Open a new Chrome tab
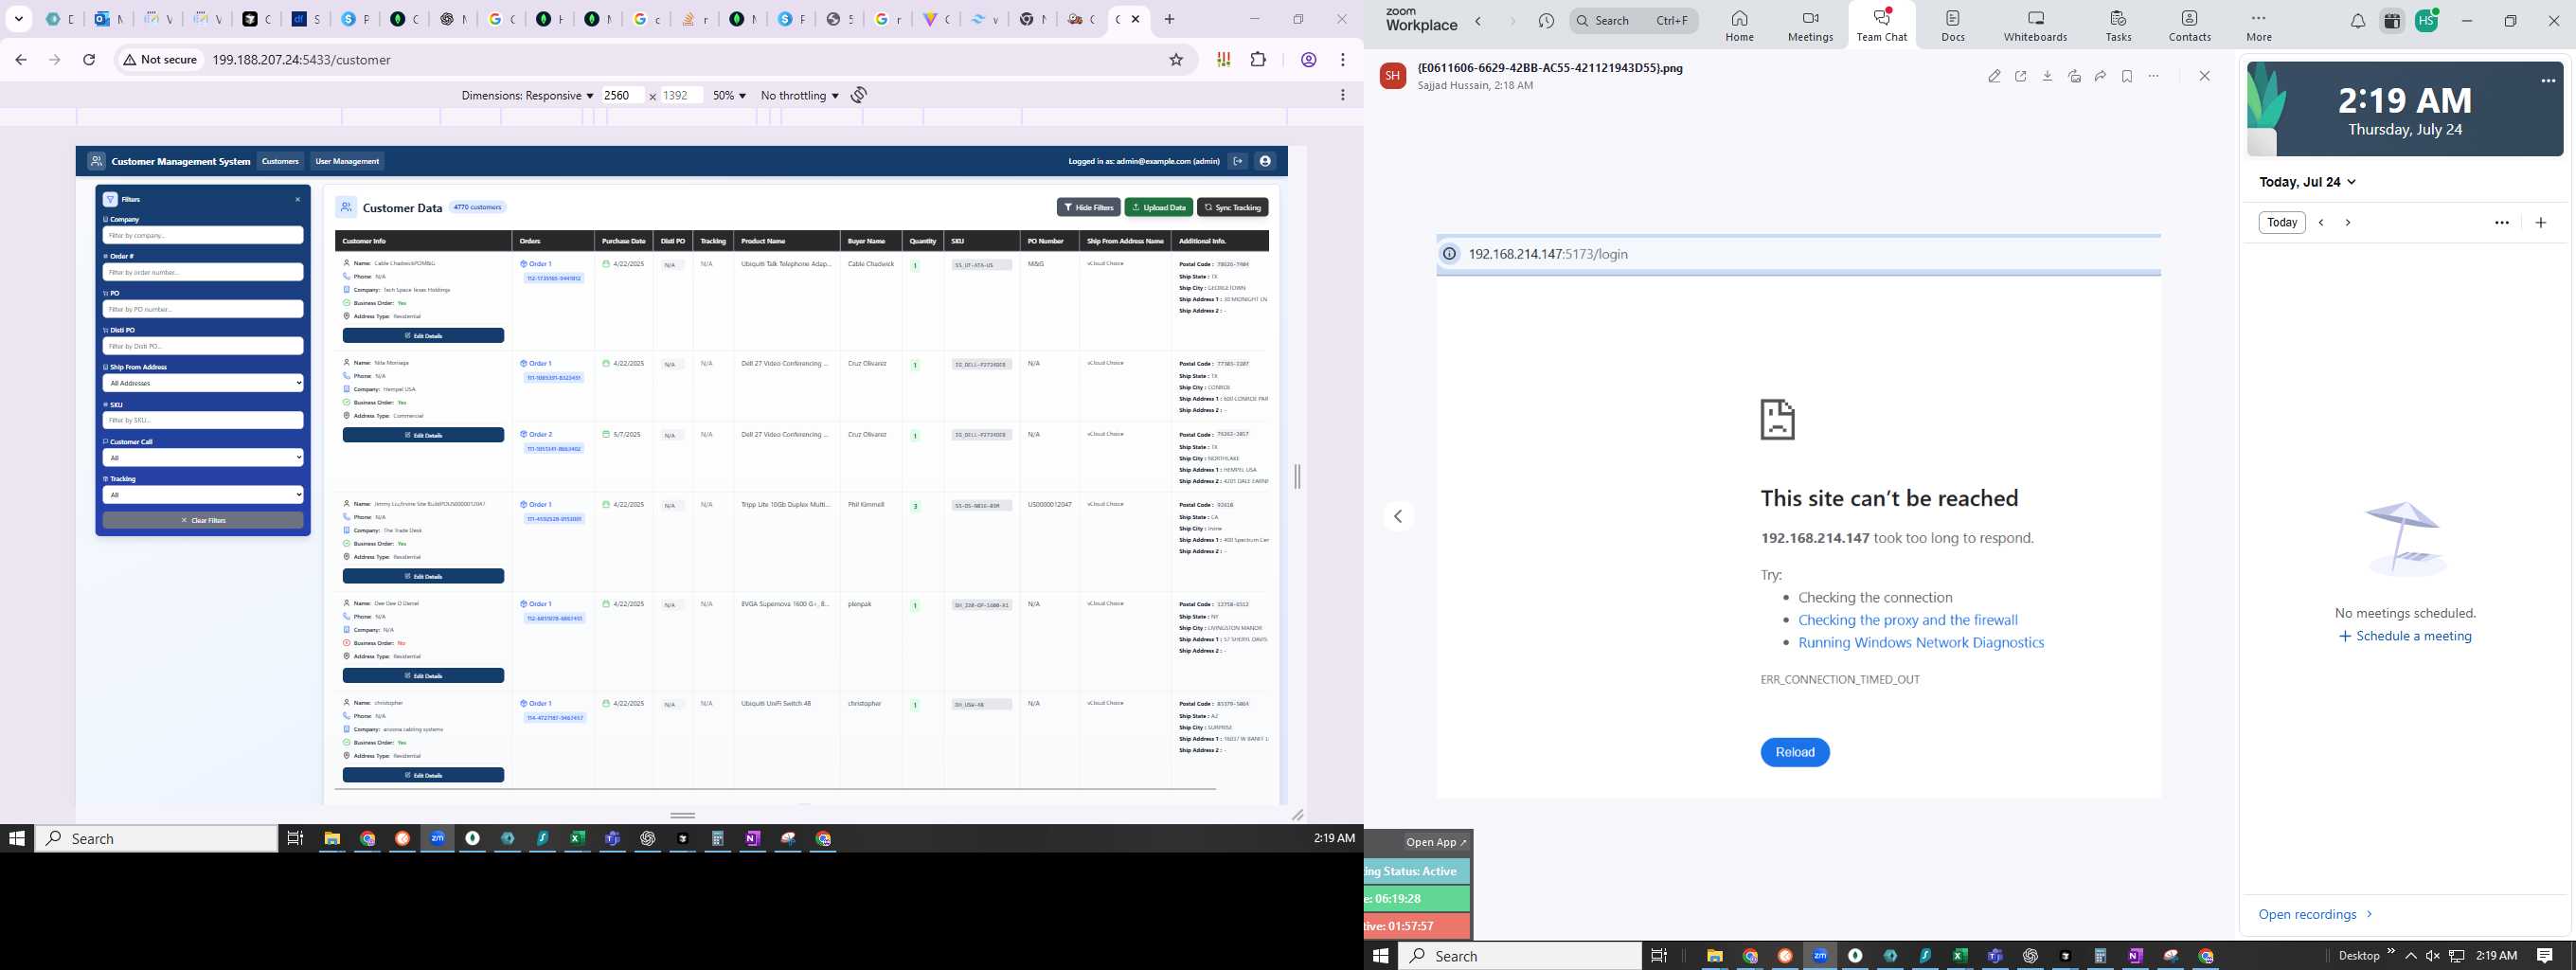2576x970 pixels. tap(1169, 19)
